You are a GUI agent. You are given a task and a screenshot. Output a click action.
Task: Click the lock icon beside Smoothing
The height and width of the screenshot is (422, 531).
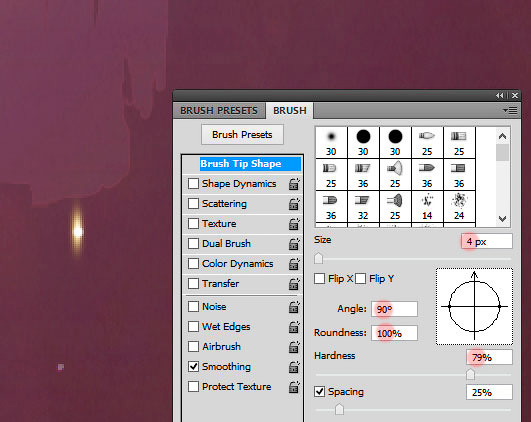click(294, 367)
